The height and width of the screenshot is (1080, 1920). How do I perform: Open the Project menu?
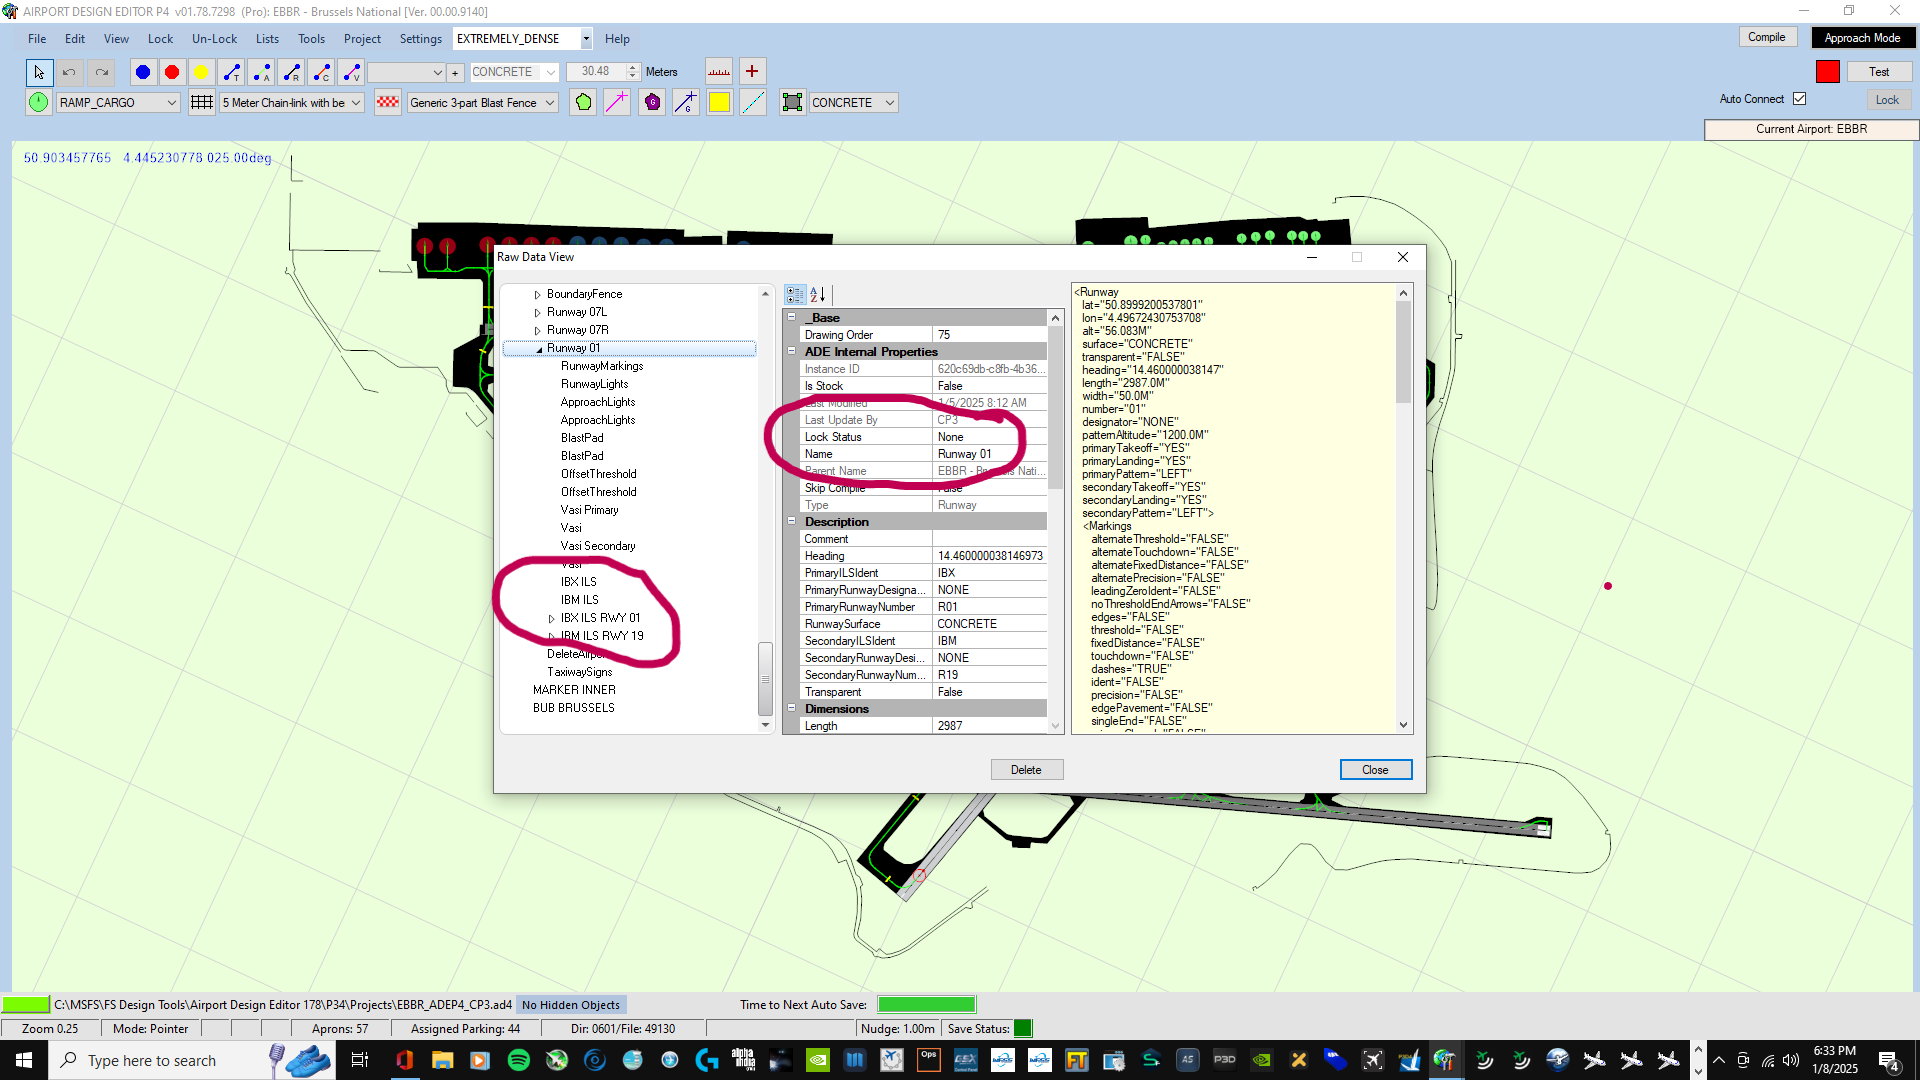(x=362, y=39)
